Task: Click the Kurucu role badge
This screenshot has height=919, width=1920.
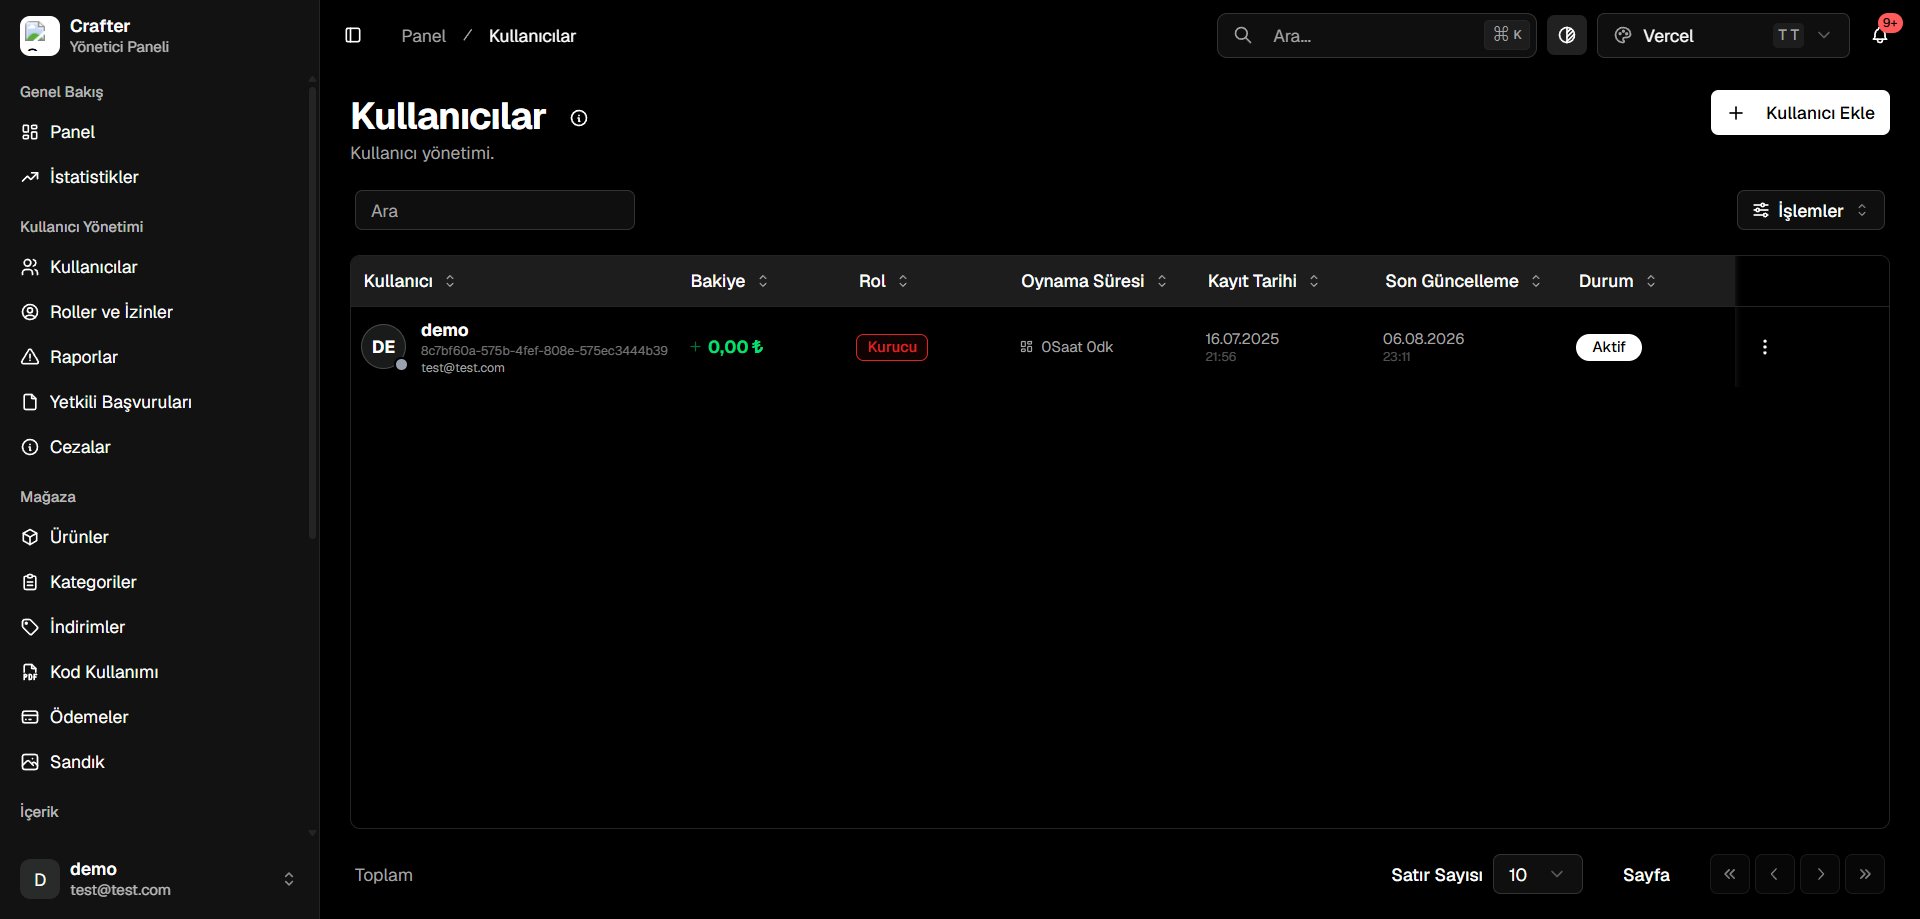Action: [x=892, y=347]
